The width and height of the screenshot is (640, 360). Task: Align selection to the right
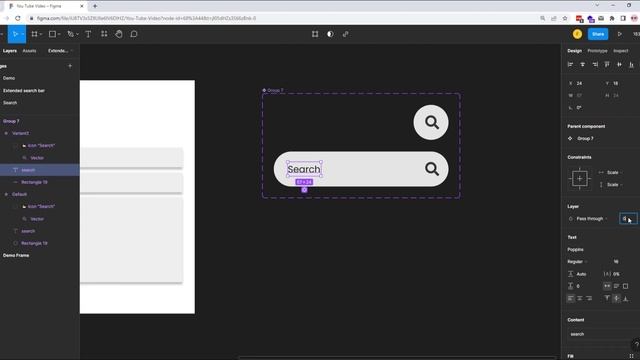[x=595, y=64]
